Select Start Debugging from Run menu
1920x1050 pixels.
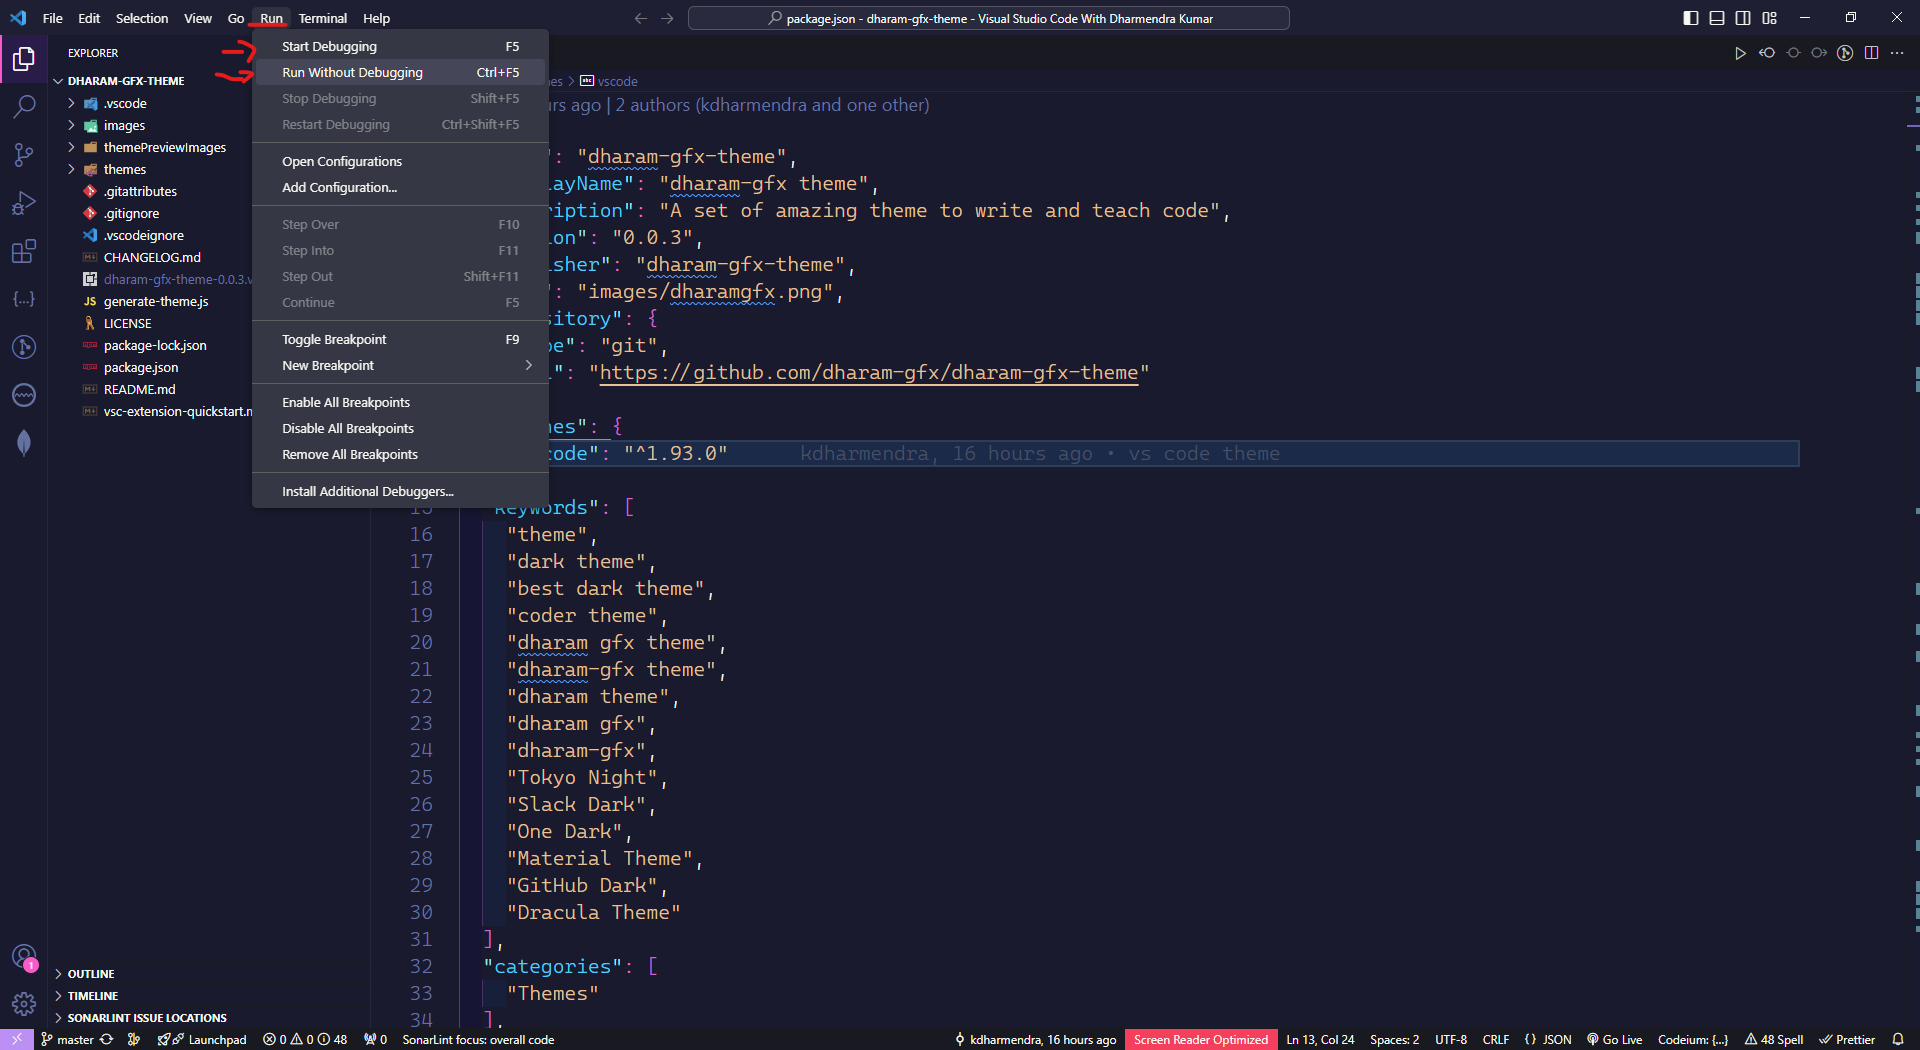(x=400, y=47)
